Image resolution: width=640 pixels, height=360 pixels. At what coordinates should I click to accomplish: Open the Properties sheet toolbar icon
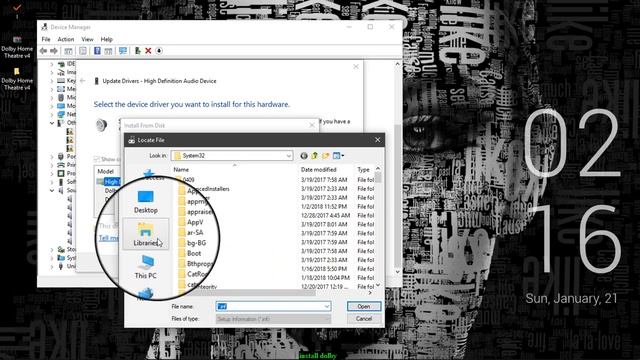(x=83, y=51)
